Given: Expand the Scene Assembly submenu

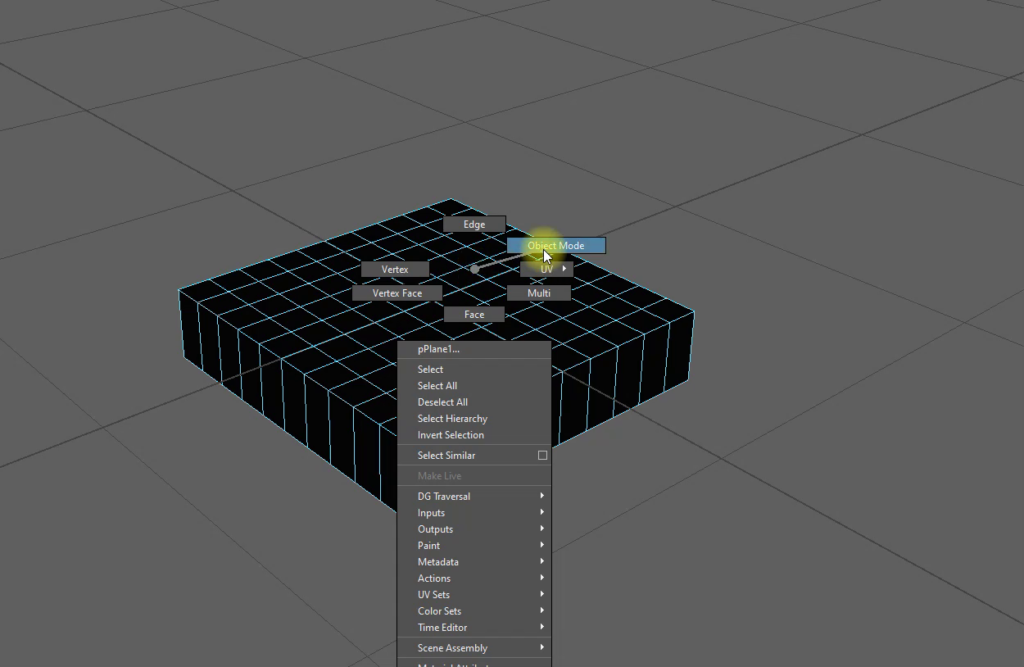Looking at the screenshot, I should [474, 648].
